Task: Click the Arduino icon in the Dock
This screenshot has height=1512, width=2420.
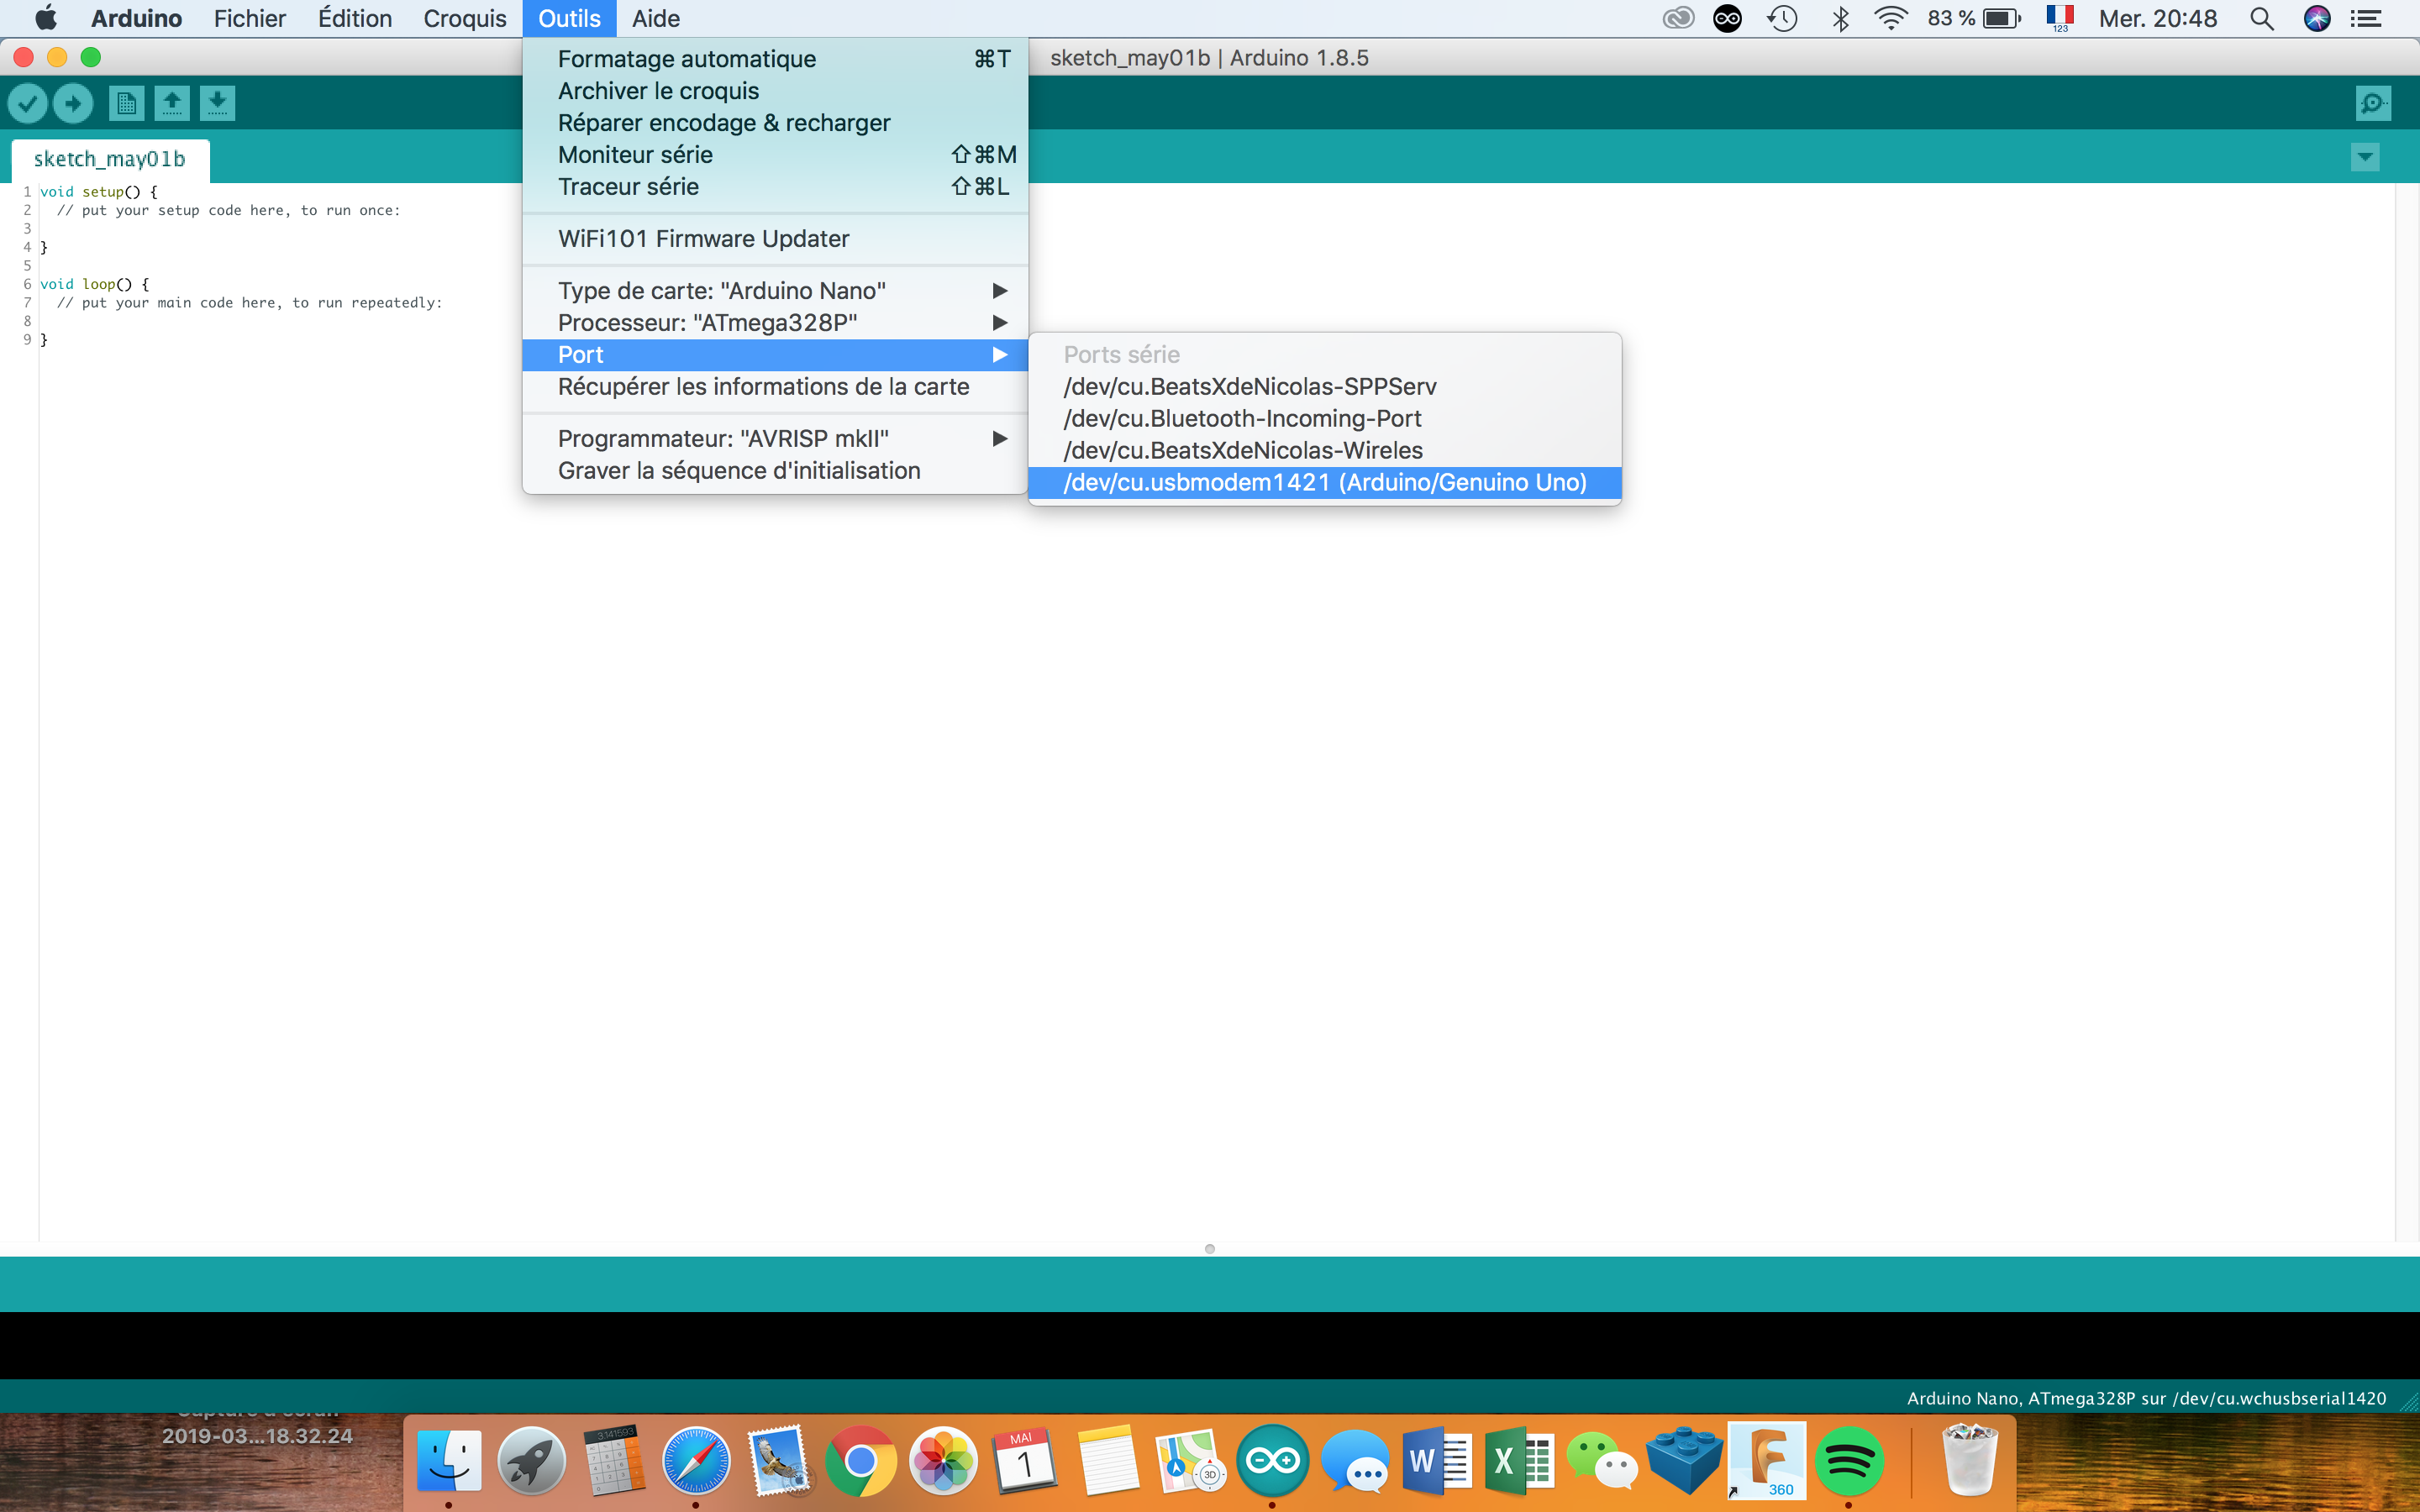Action: 1272,1461
